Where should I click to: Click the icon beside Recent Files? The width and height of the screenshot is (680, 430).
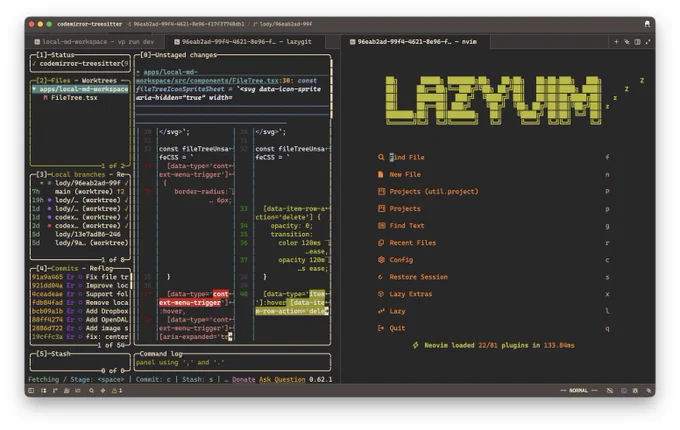[381, 243]
